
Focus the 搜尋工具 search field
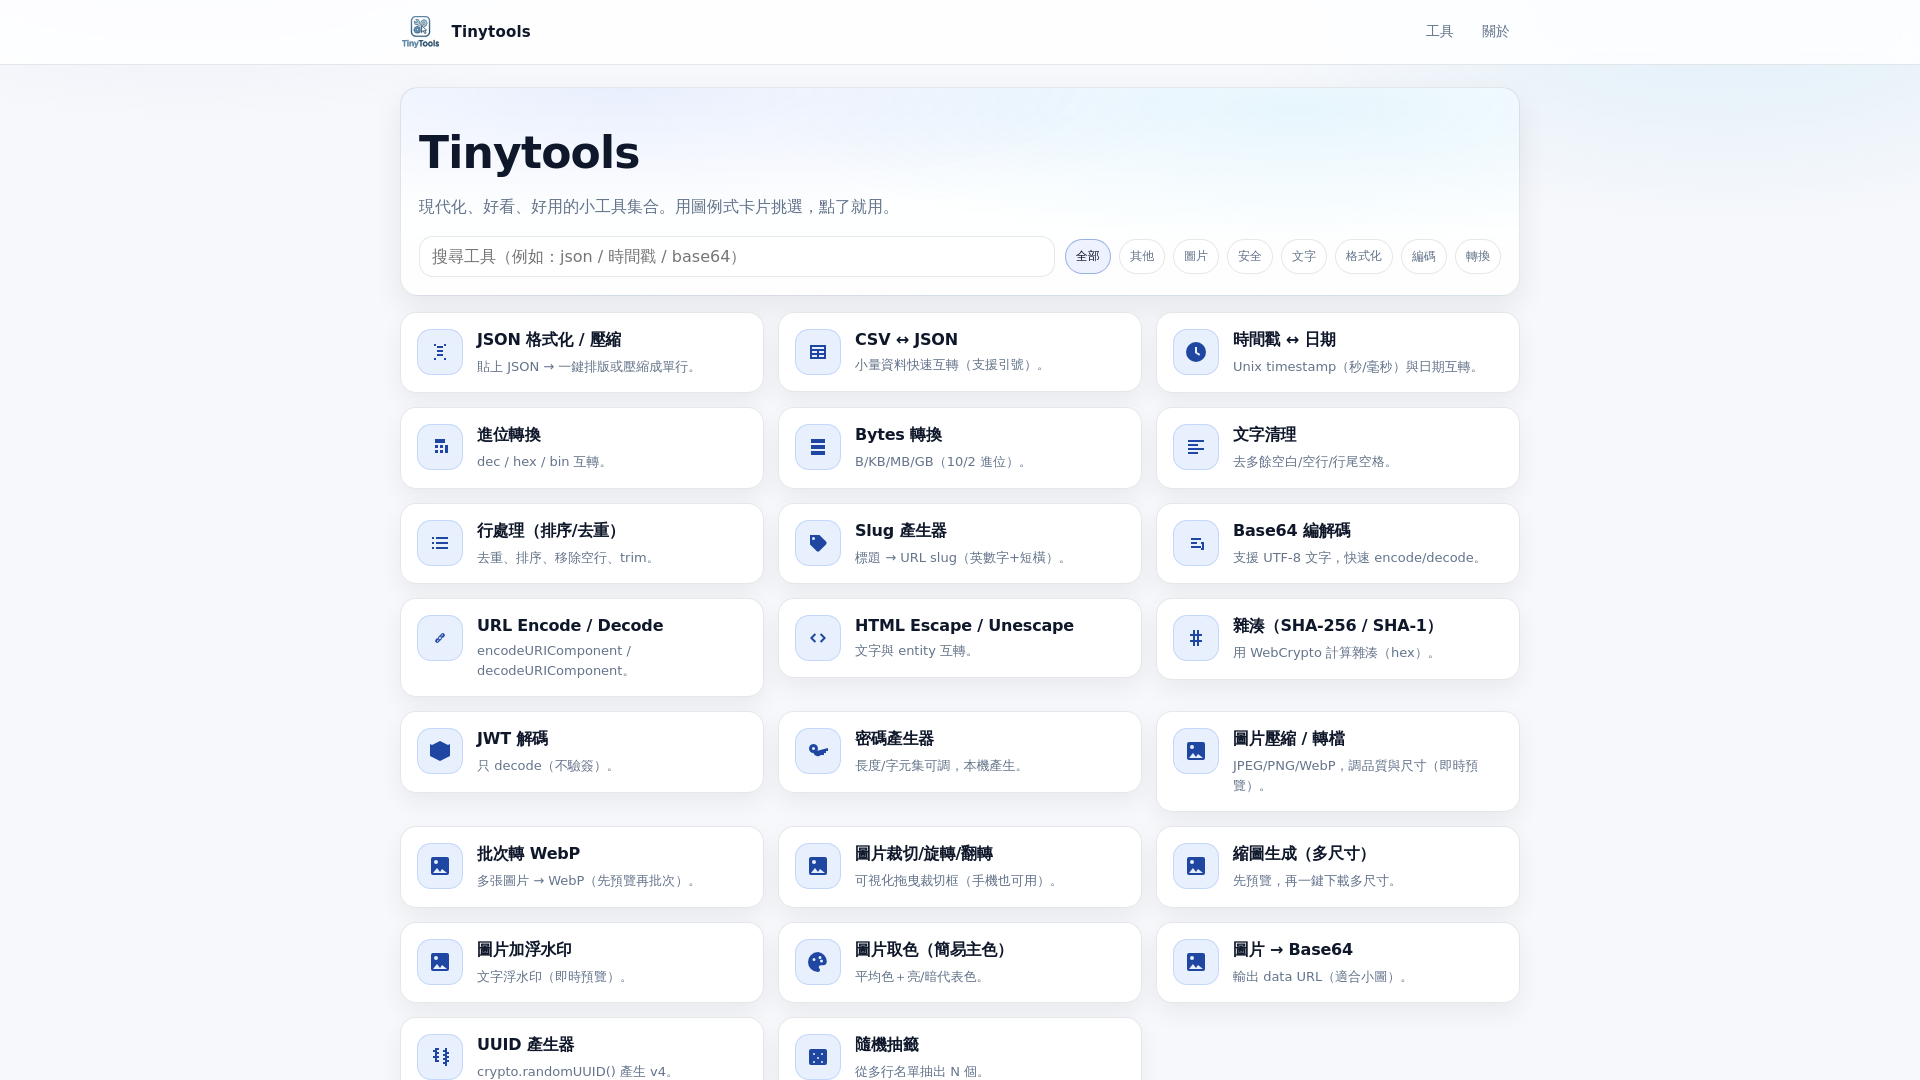point(737,257)
